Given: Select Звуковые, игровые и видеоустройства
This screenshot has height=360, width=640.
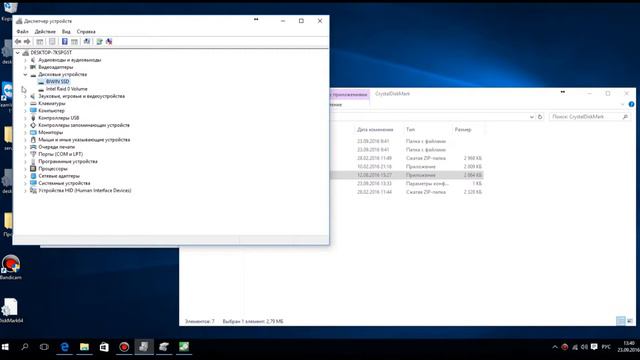Looking at the screenshot, I should click(x=82, y=96).
